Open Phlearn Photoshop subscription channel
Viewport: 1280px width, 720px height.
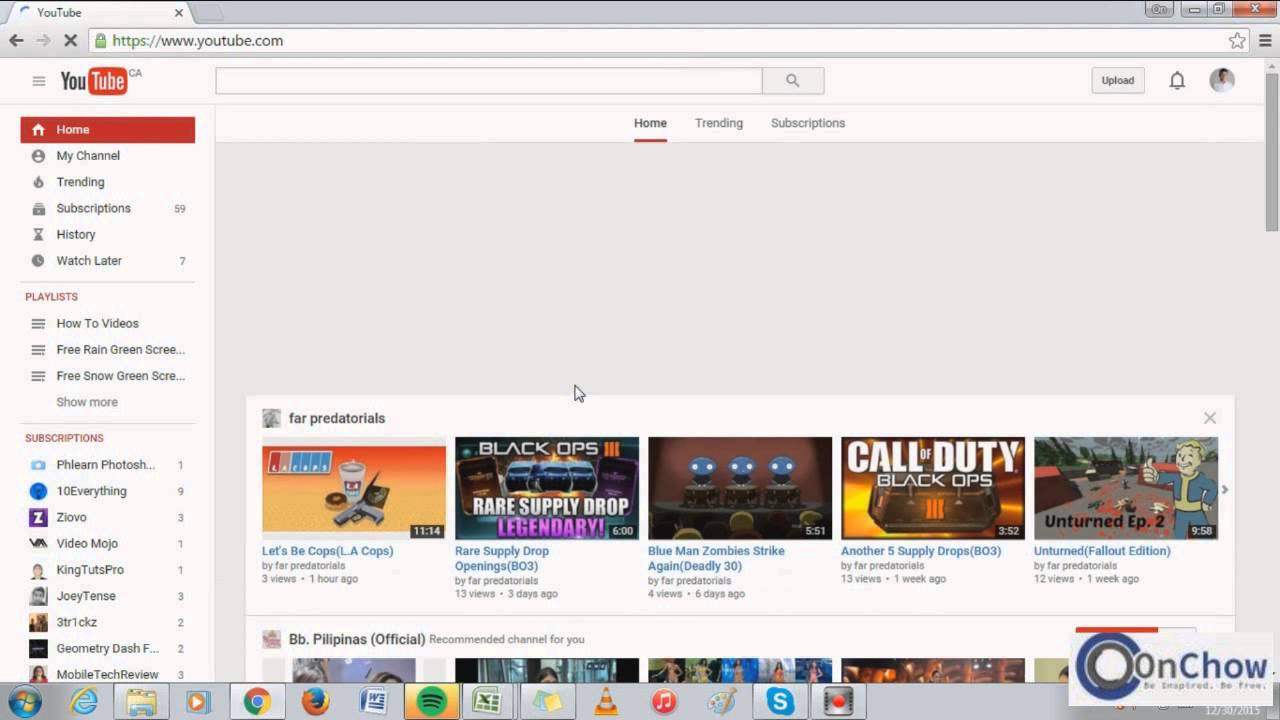click(107, 465)
